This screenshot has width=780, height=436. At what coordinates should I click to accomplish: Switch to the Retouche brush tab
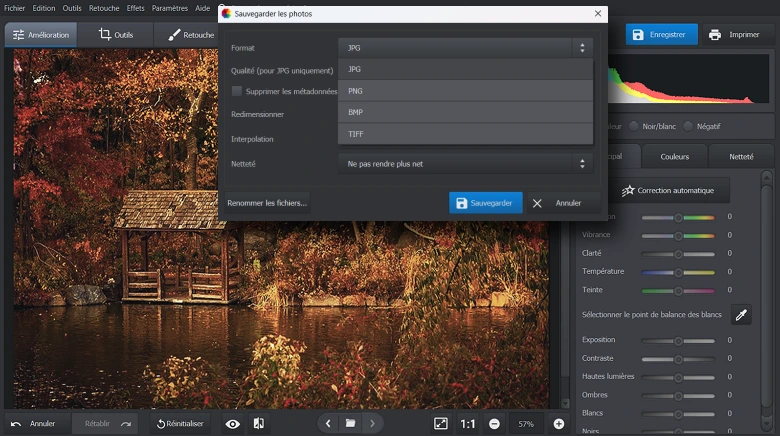coord(191,35)
